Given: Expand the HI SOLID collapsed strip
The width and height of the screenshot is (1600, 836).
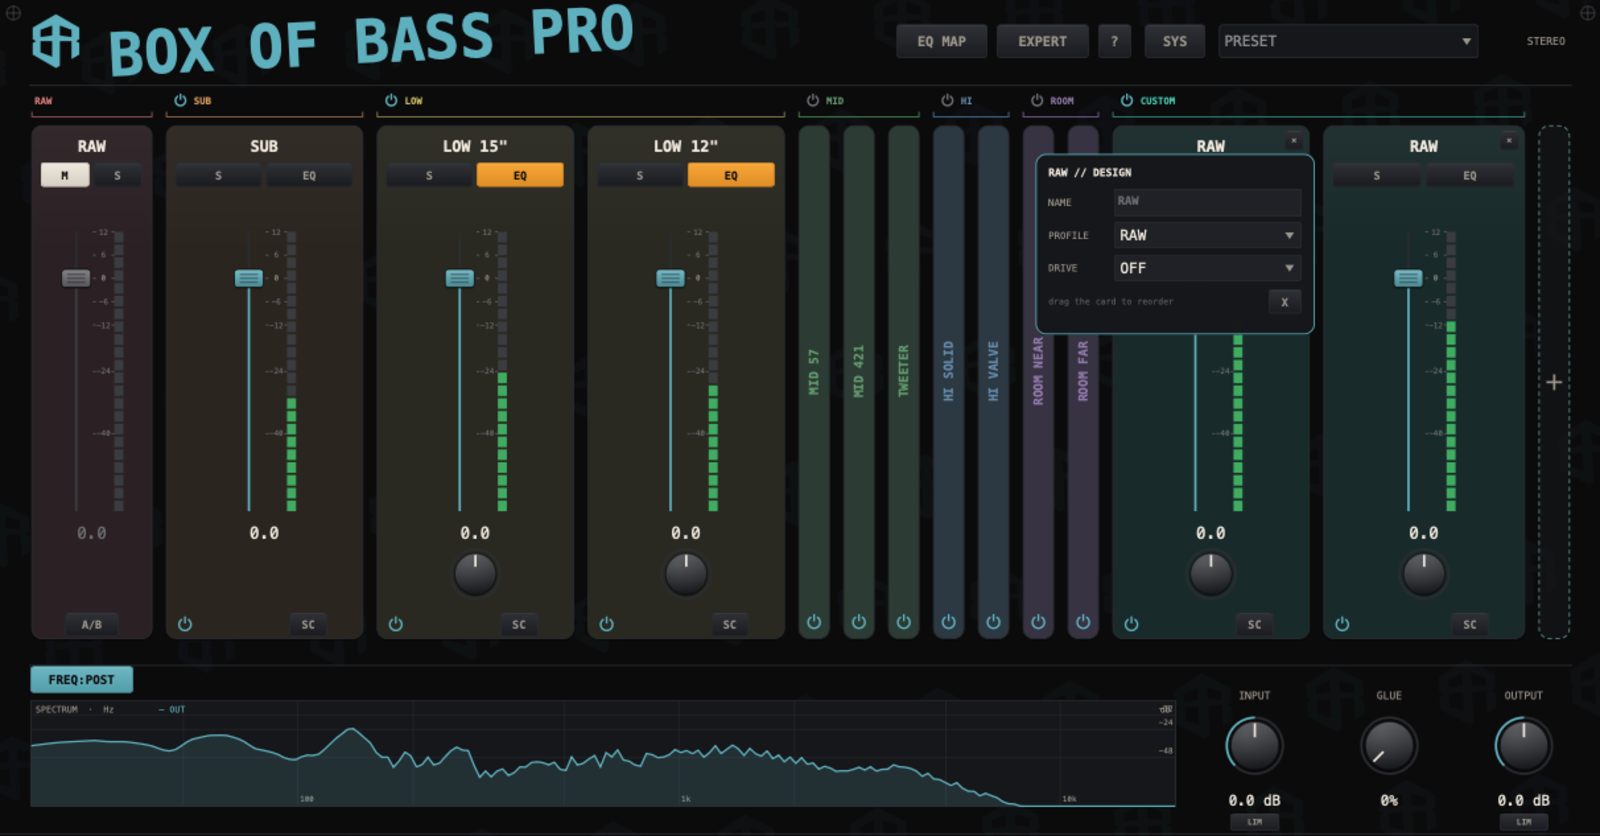Looking at the screenshot, I should 948,370.
